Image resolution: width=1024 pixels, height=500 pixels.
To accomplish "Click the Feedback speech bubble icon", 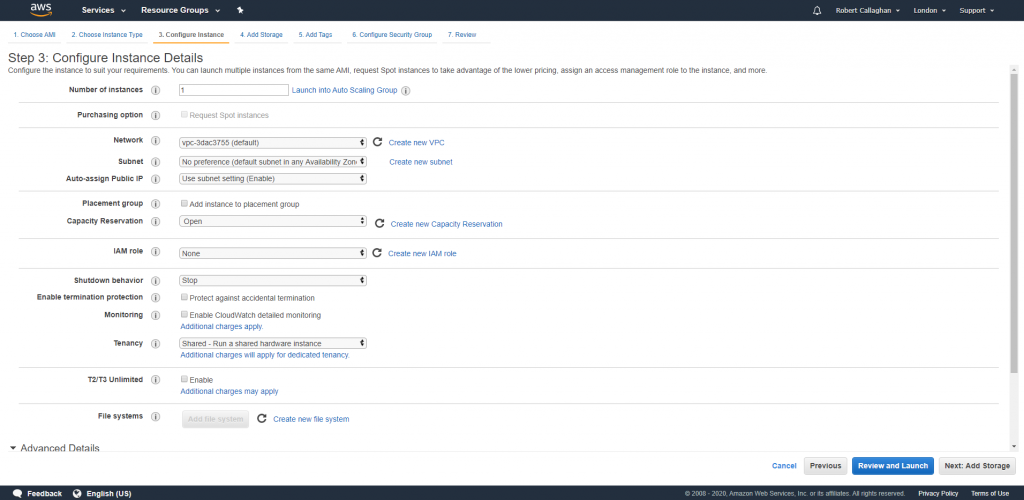I will point(18,493).
